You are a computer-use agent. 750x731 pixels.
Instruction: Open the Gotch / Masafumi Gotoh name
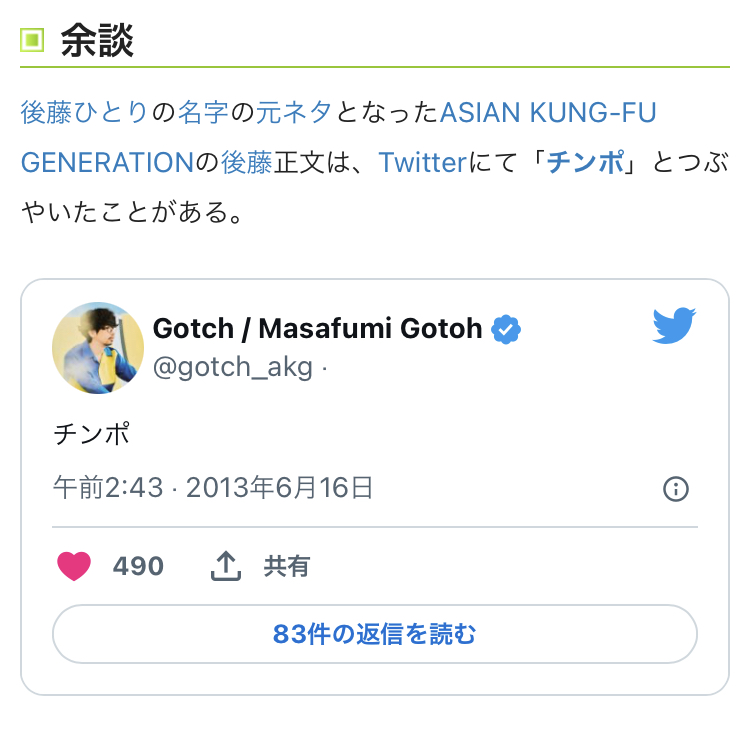click(x=317, y=328)
